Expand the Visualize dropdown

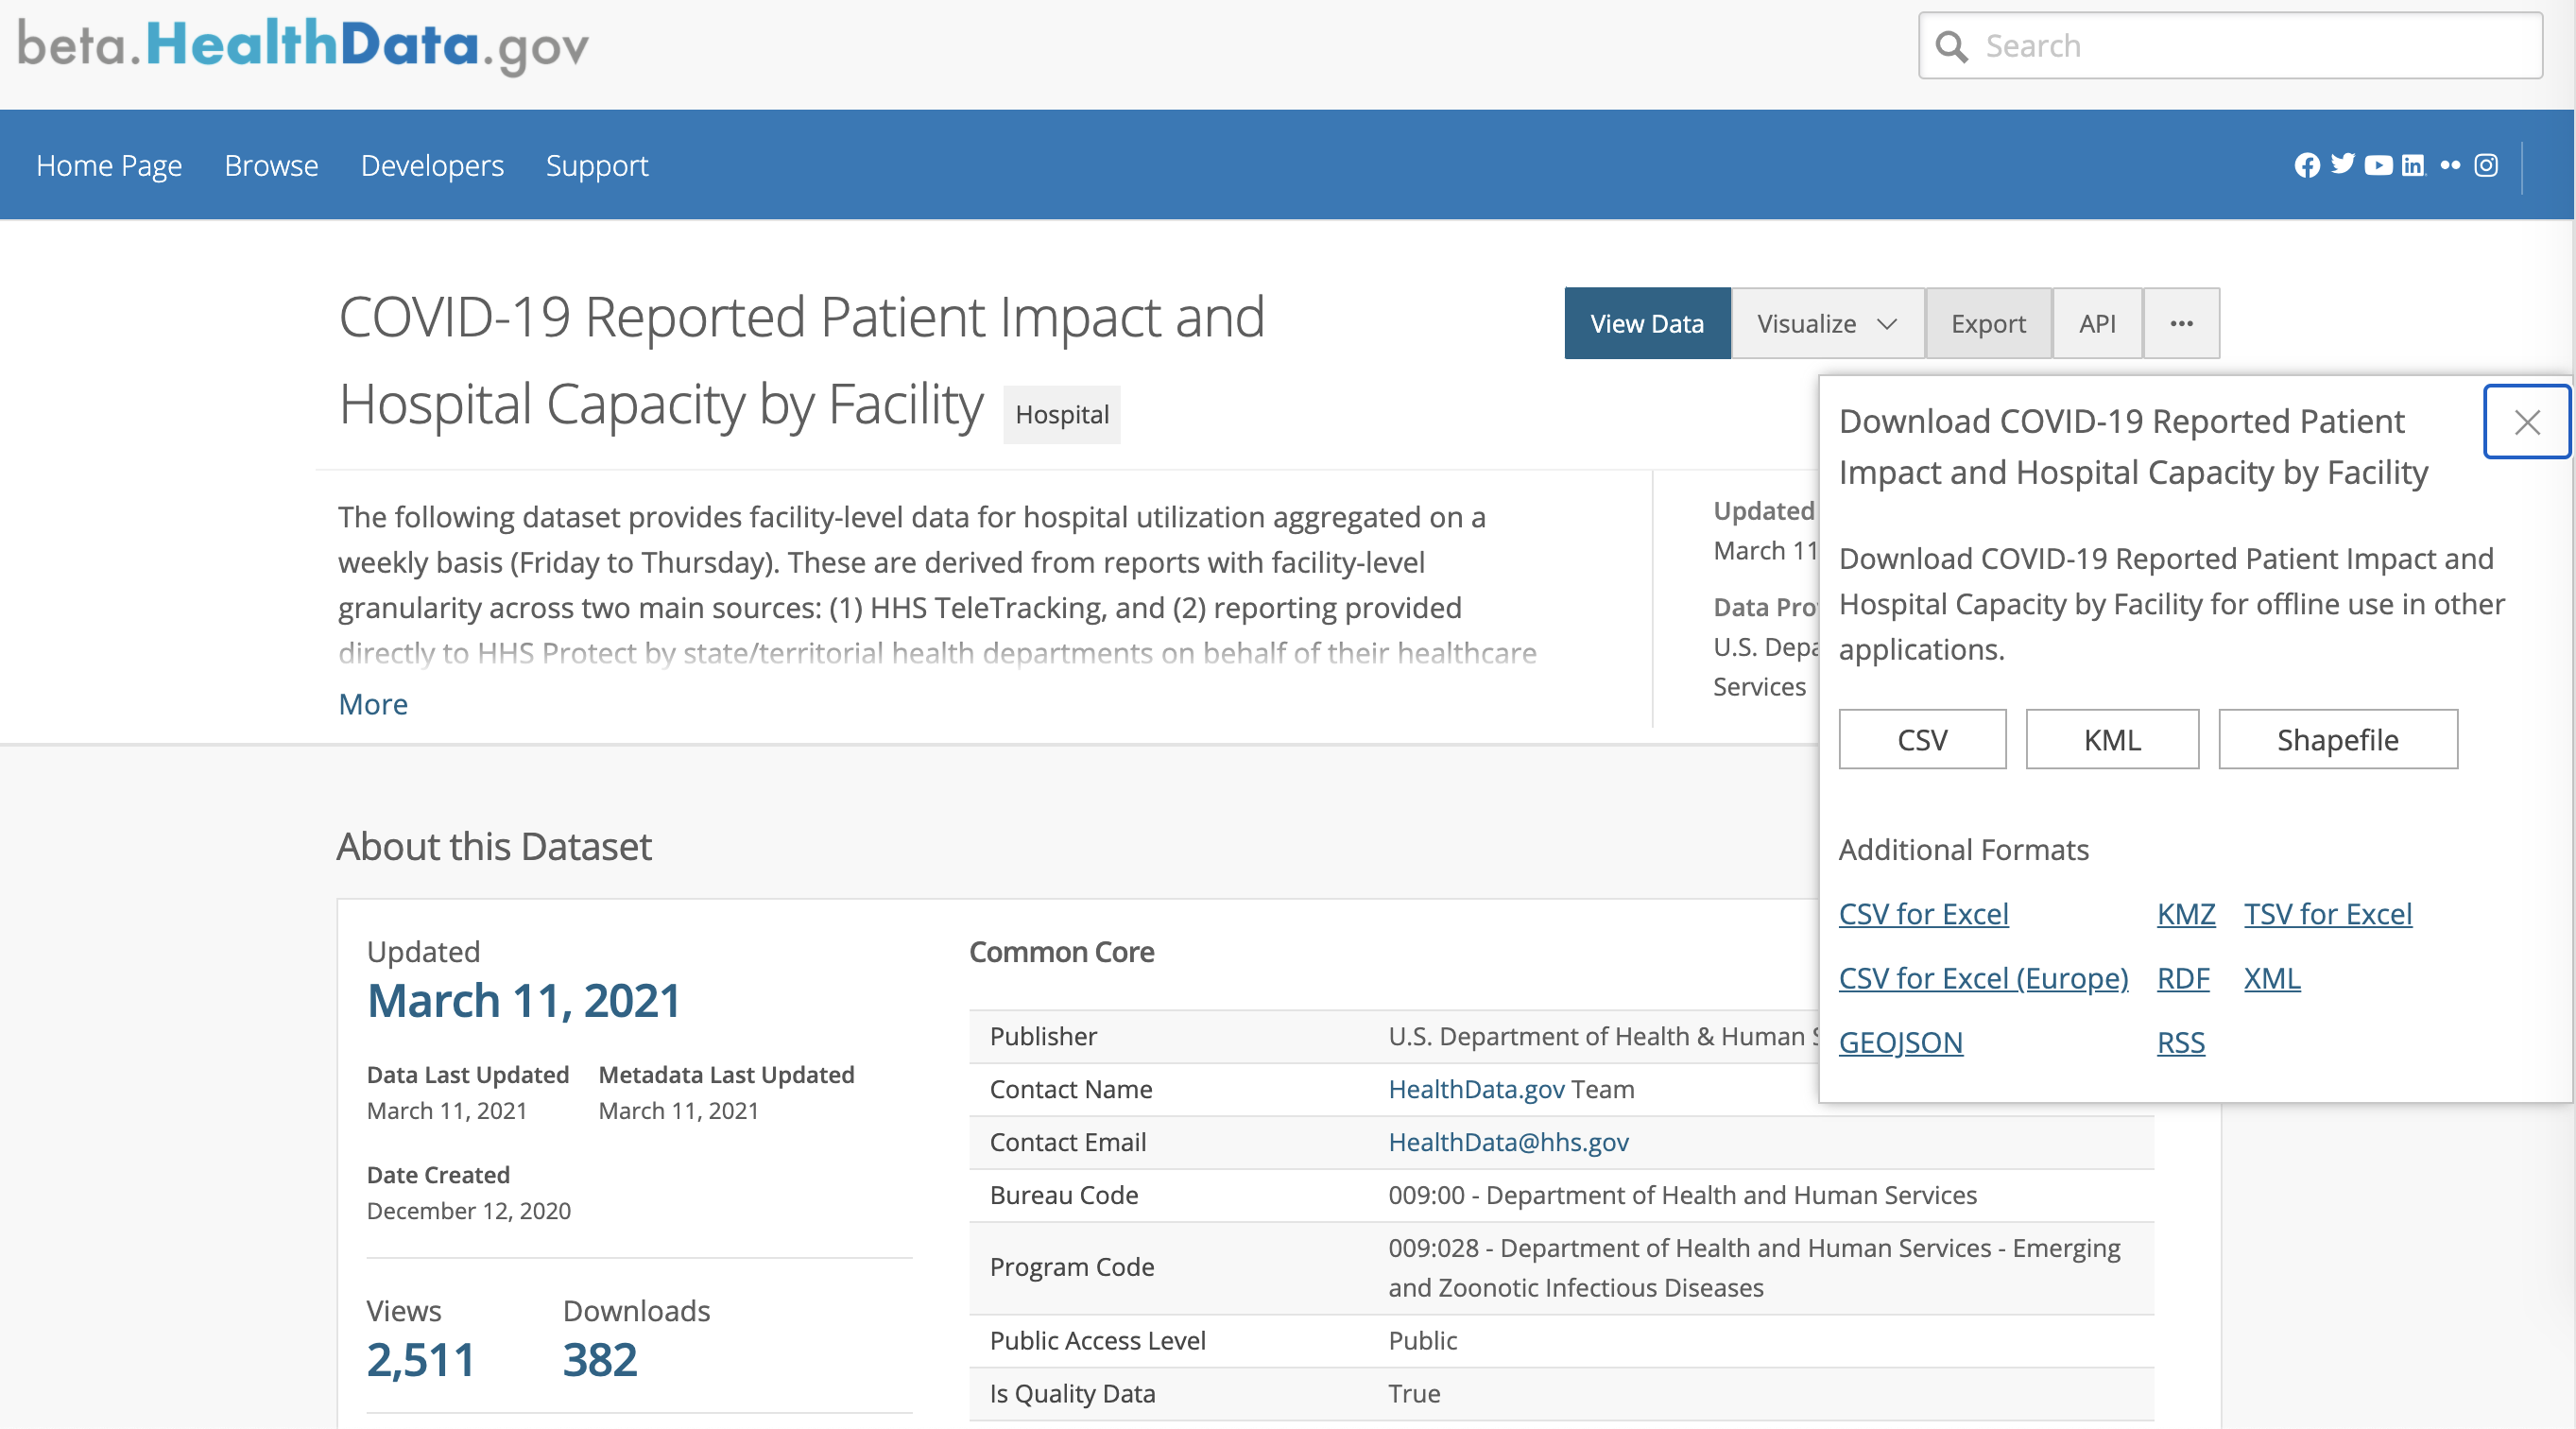coord(1826,323)
